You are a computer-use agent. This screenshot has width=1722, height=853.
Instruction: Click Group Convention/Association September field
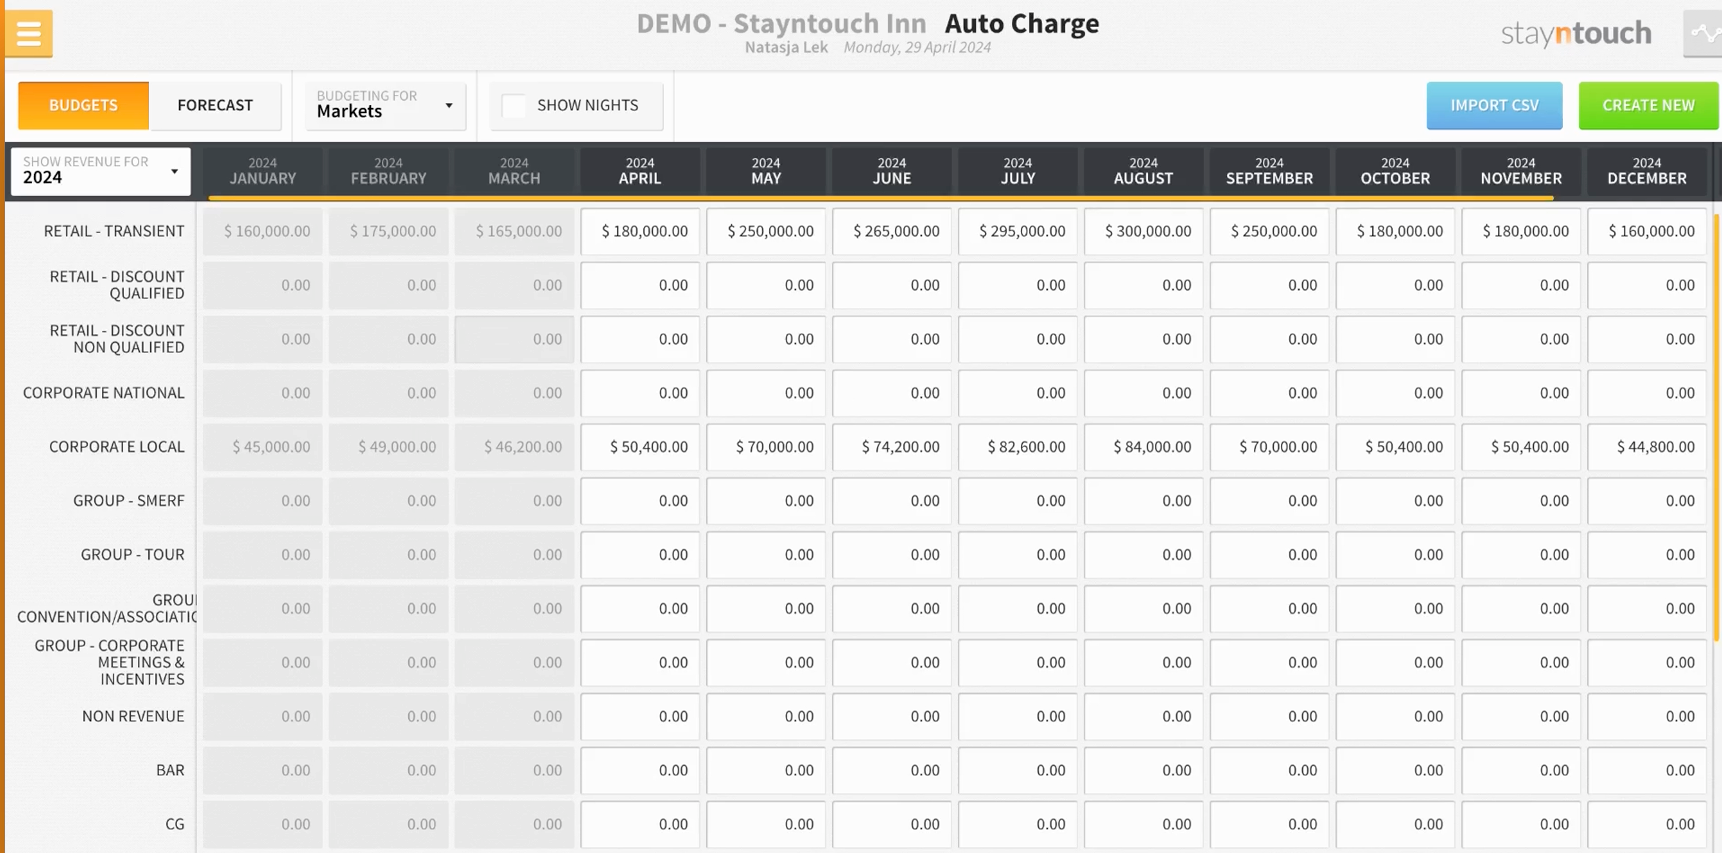[x=1270, y=609]
